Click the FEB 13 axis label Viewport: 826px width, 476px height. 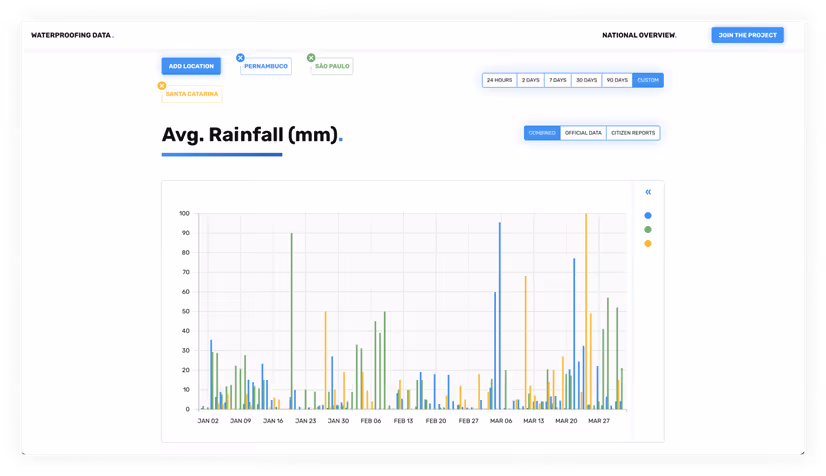click(x=404, y=421)
